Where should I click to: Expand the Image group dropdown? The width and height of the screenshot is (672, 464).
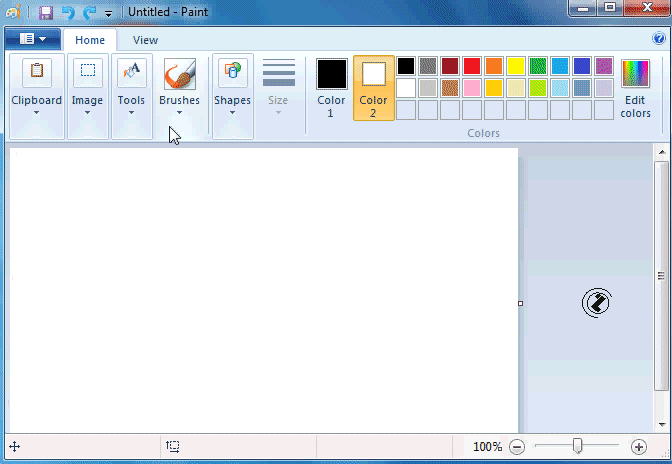[x=87, y=112]
